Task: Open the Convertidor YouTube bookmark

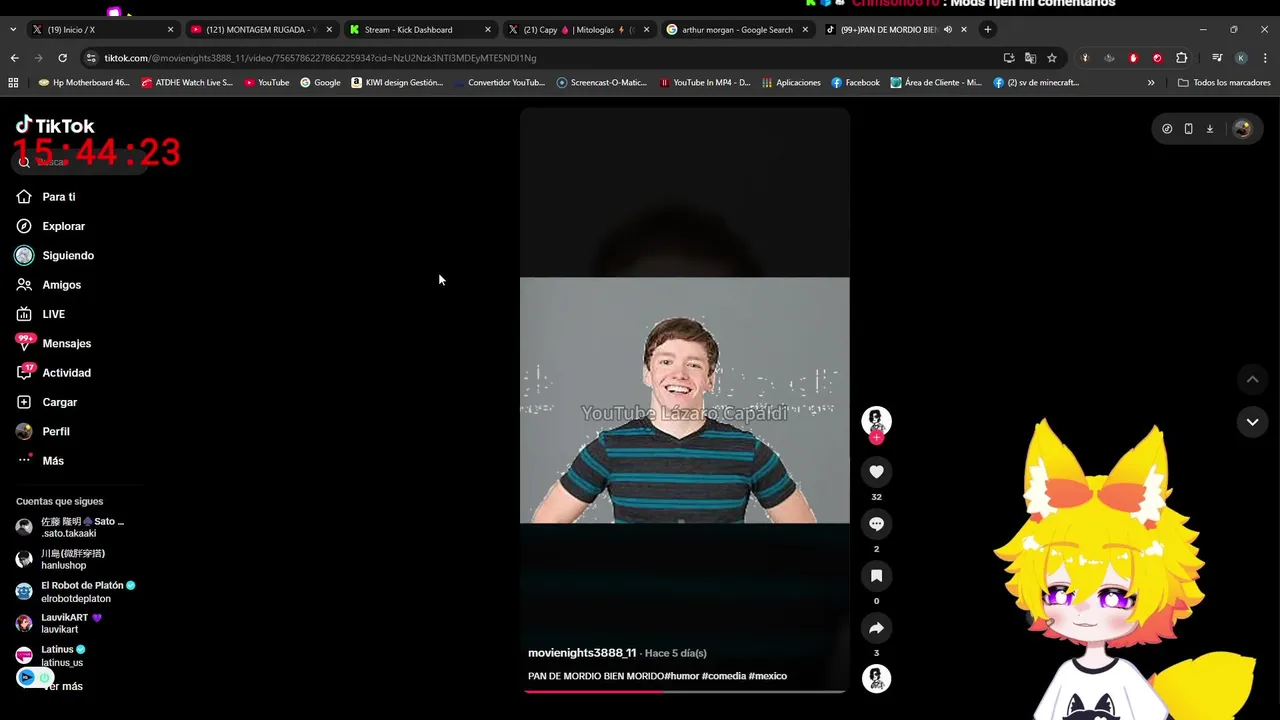Action: 498,83
